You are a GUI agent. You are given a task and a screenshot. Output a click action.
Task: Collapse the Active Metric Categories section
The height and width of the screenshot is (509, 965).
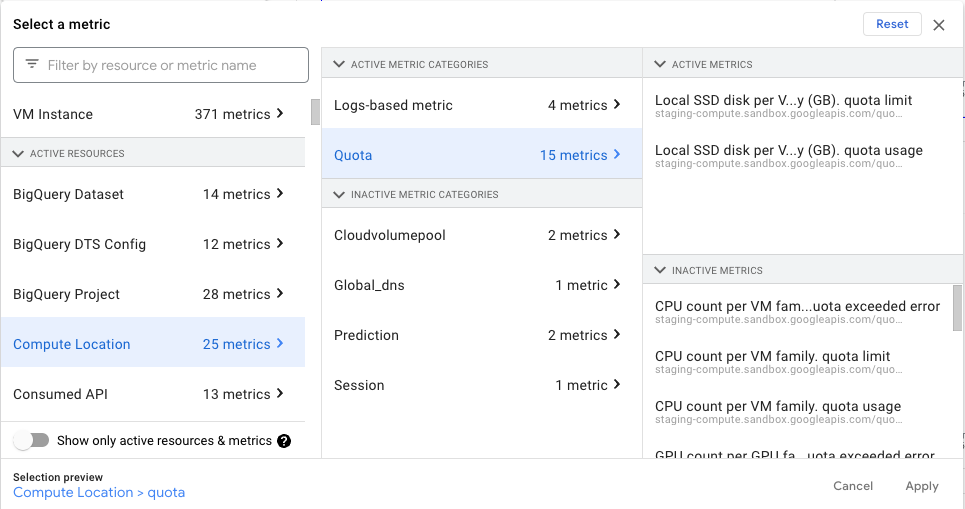pos(338,64)
